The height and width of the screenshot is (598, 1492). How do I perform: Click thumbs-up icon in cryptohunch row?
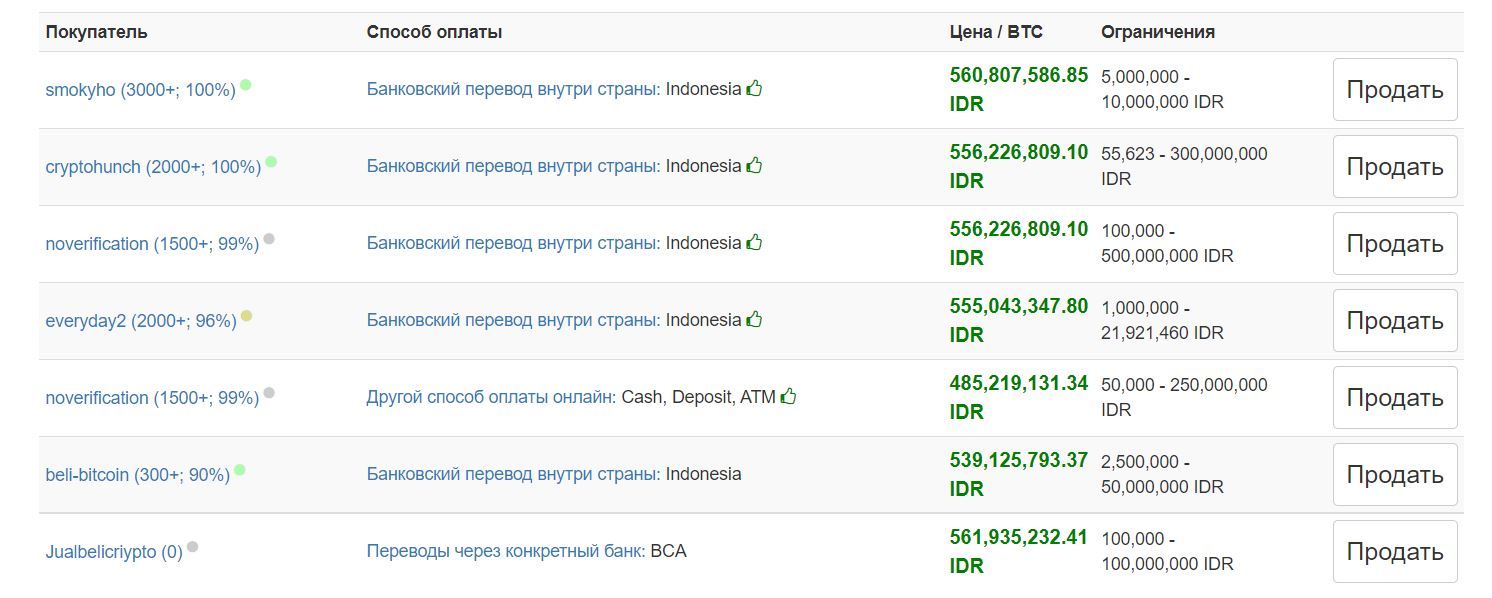point(754,165)
